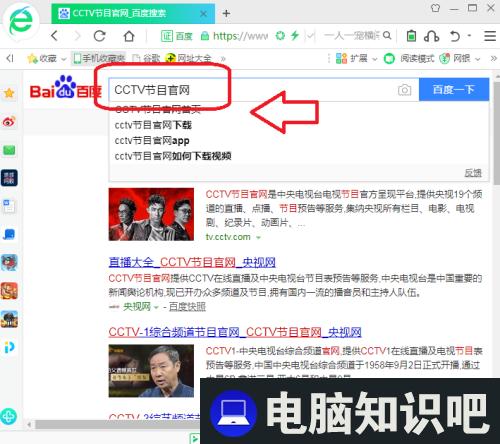
Task: Toggle reading mode (阅读模式)
Action: tap(409, 59)
